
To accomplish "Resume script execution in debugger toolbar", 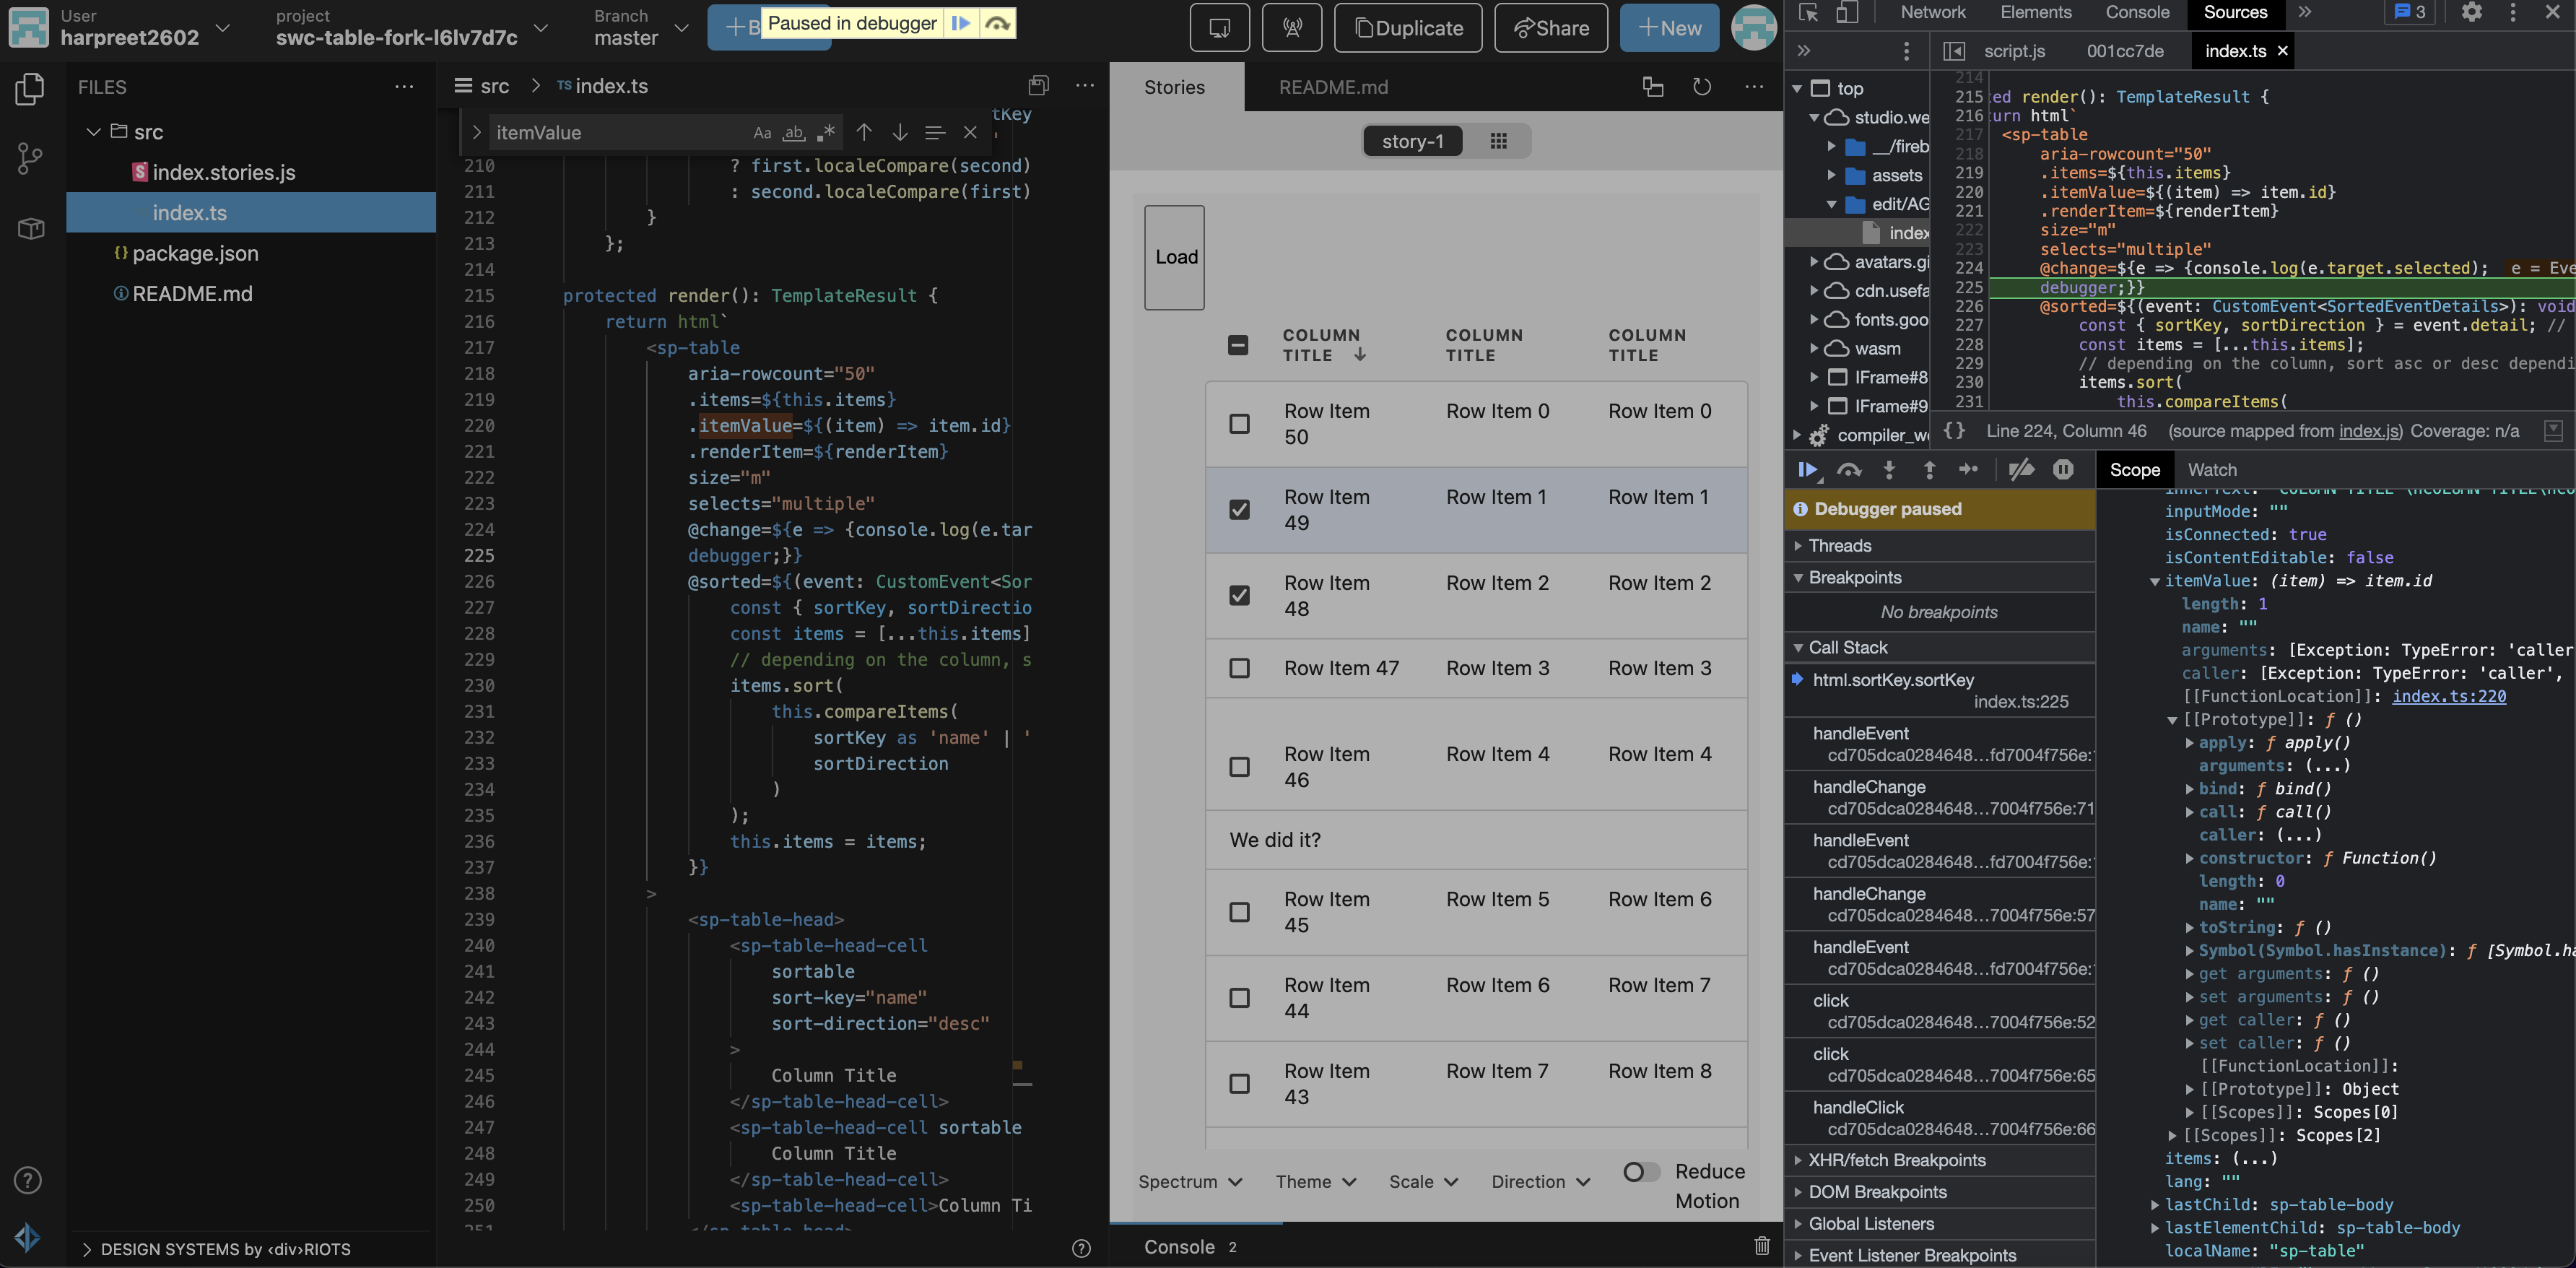I will [1807, 470].
